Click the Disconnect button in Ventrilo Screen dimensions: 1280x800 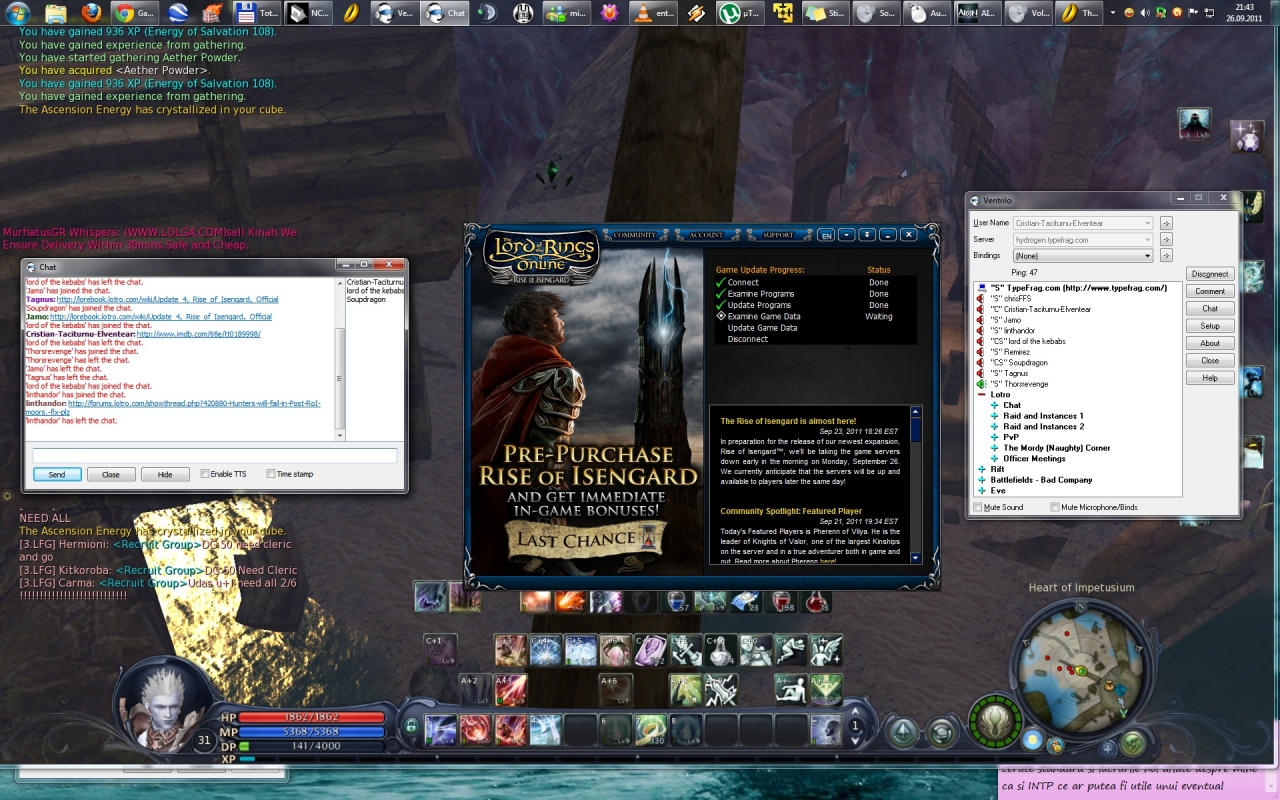[x=1210, y=274]
